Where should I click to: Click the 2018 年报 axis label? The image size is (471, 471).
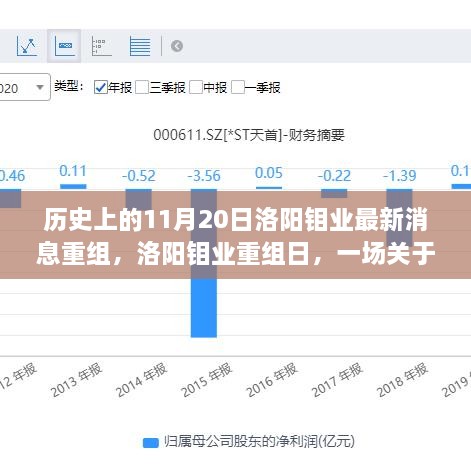click(x=402, y=380)
